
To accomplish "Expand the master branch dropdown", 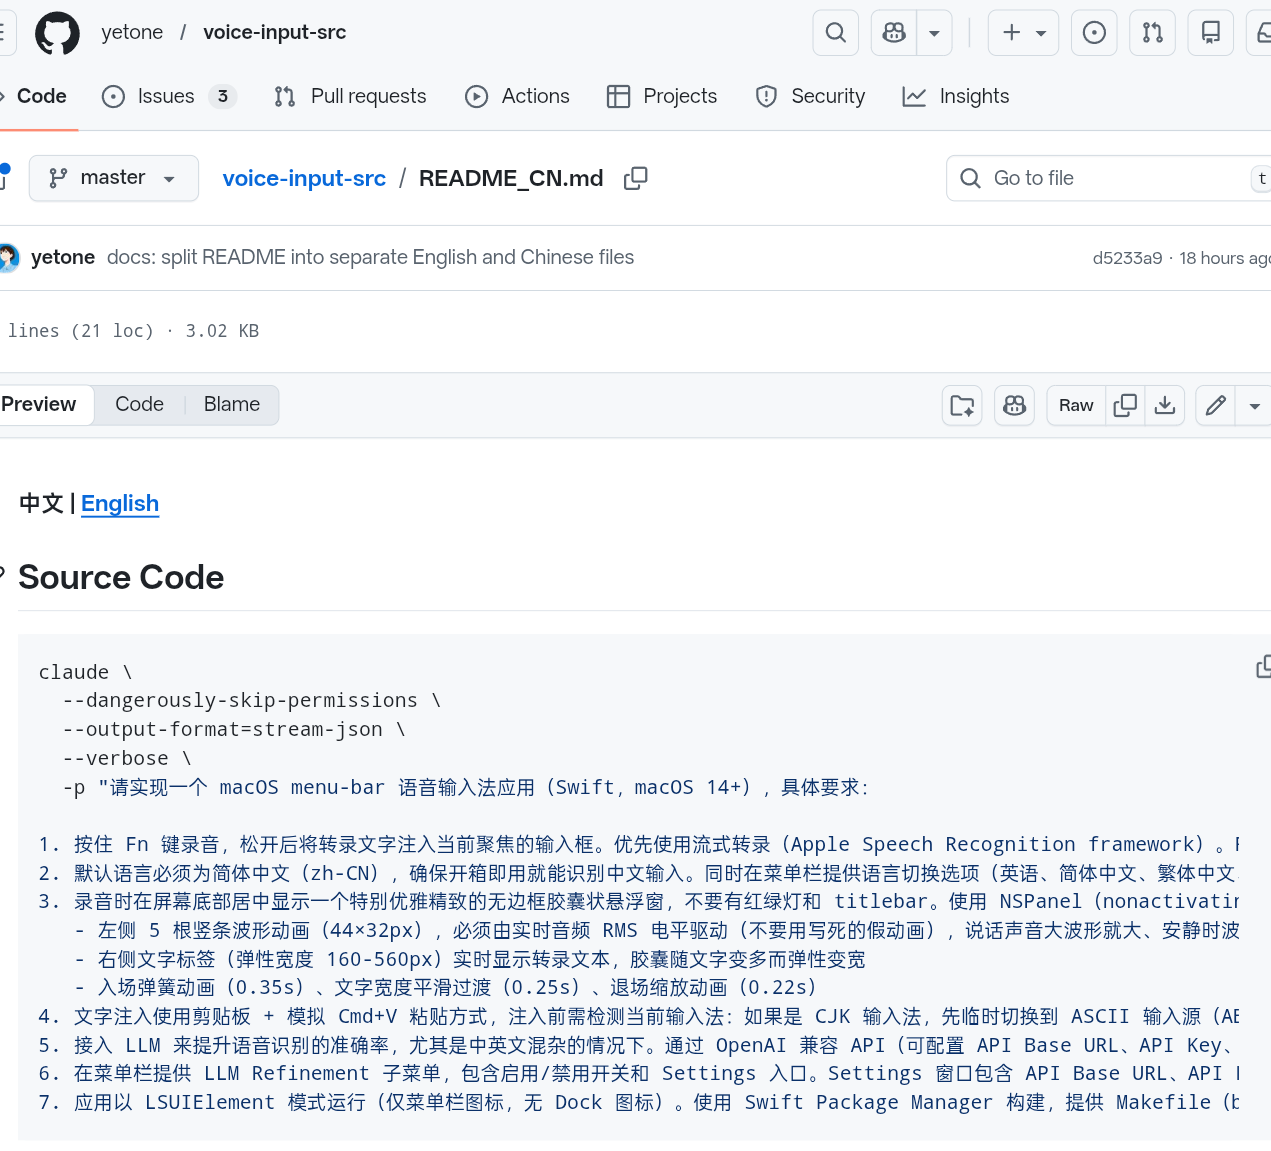I will click(x=113, y=178).
